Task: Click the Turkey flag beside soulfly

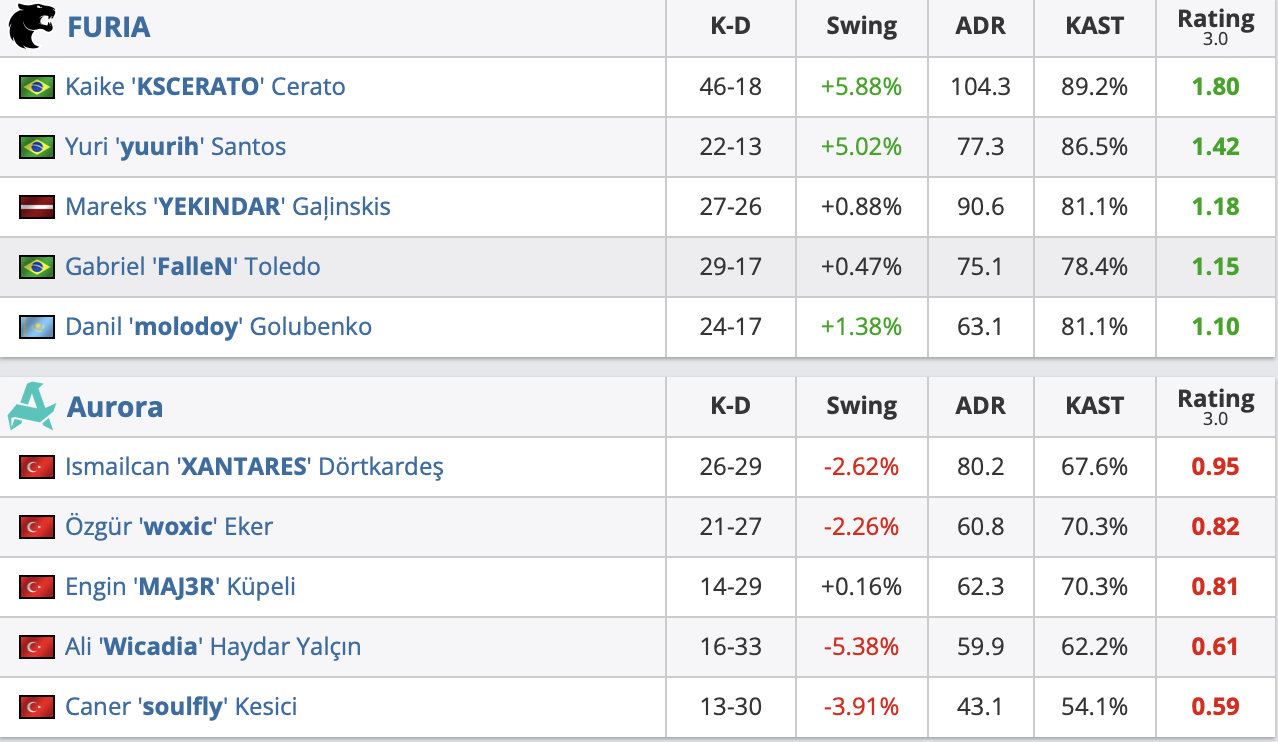Action: click(x=37, y=707)
